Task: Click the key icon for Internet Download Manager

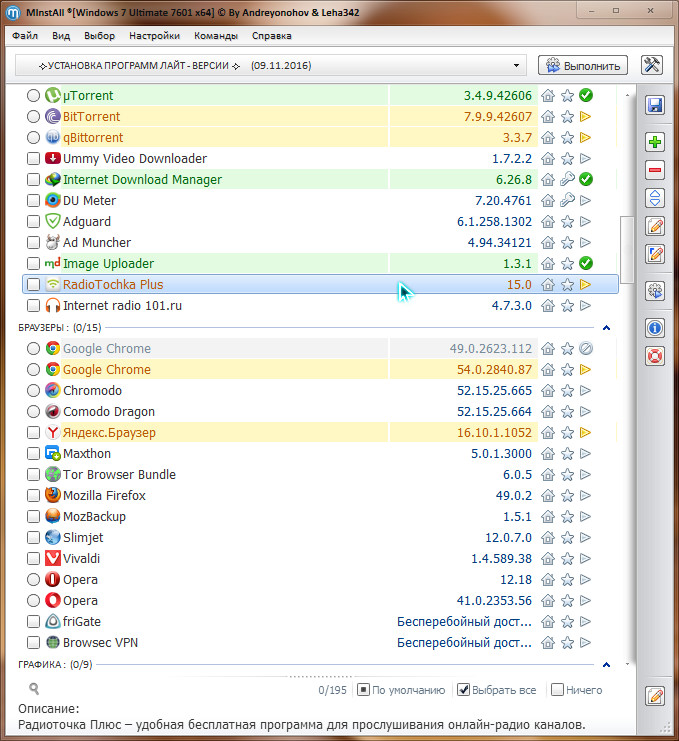Action: click(567, 180)
